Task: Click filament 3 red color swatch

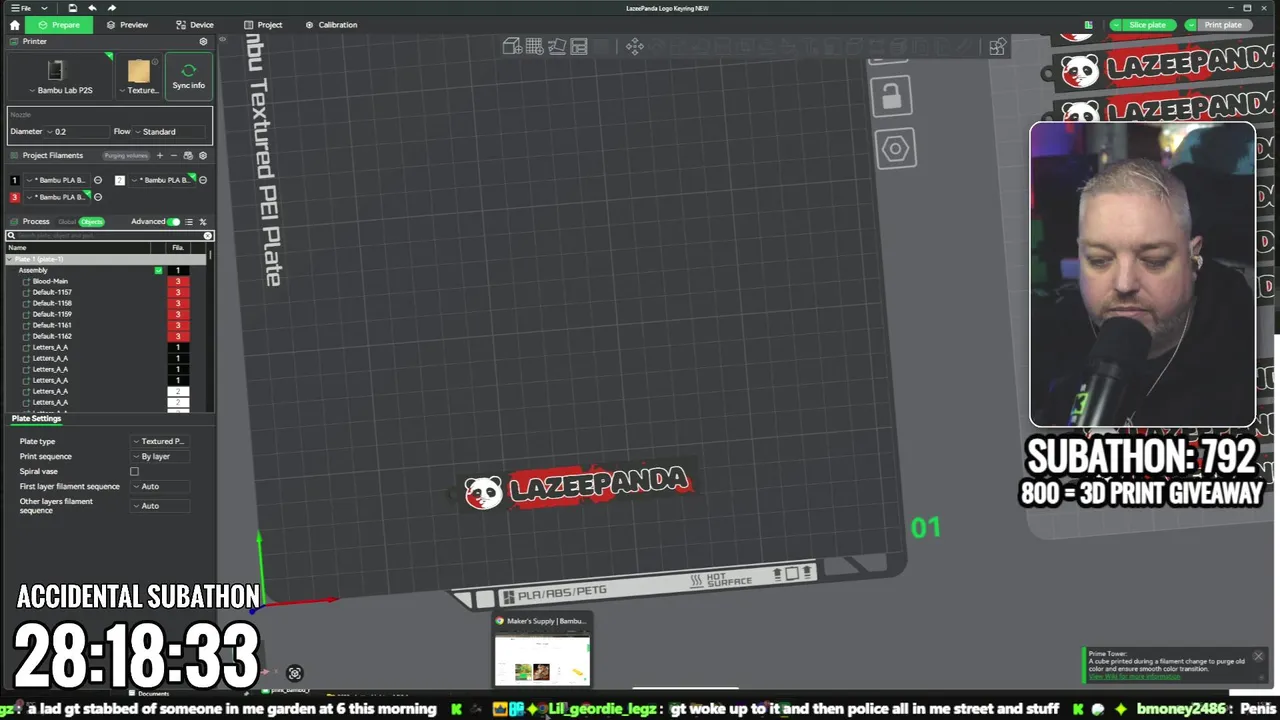Action: tap(14, 197)
